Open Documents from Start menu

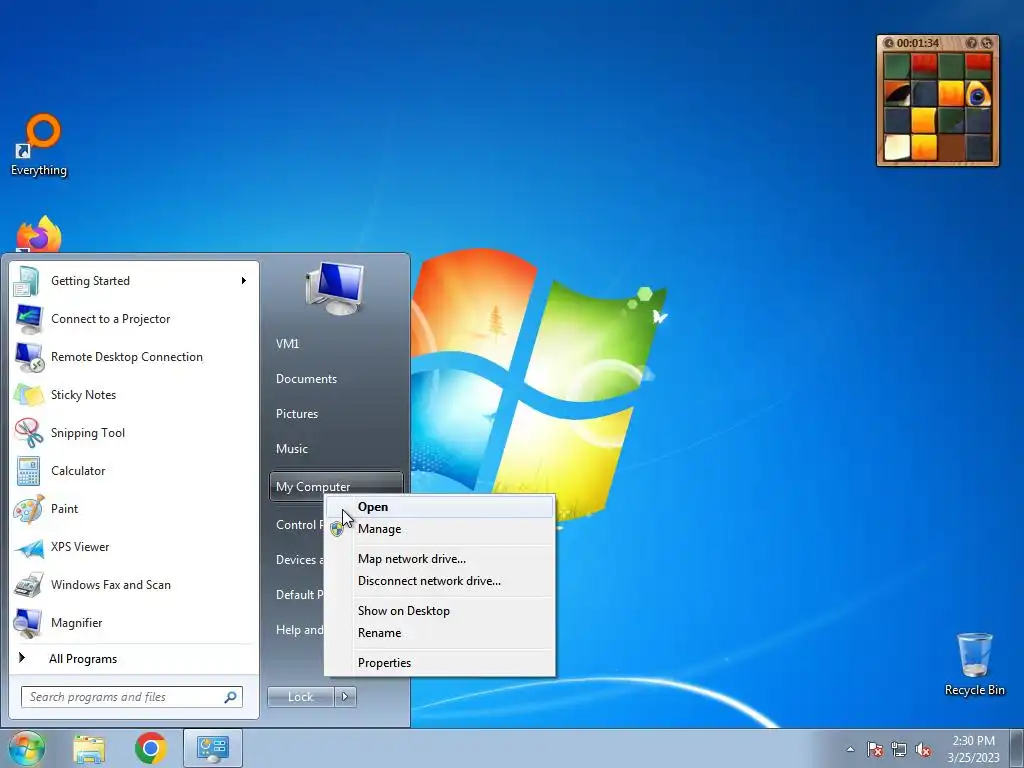(306, 379)
